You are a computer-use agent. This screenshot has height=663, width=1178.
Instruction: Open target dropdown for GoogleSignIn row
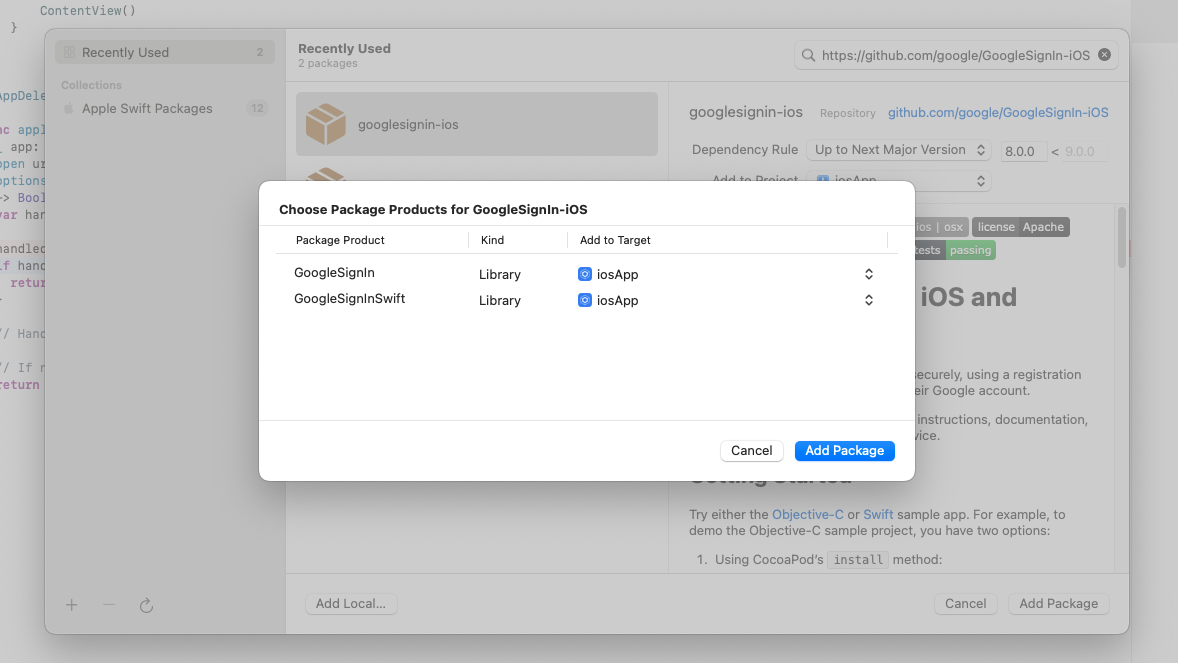click(x=868, y=274)
